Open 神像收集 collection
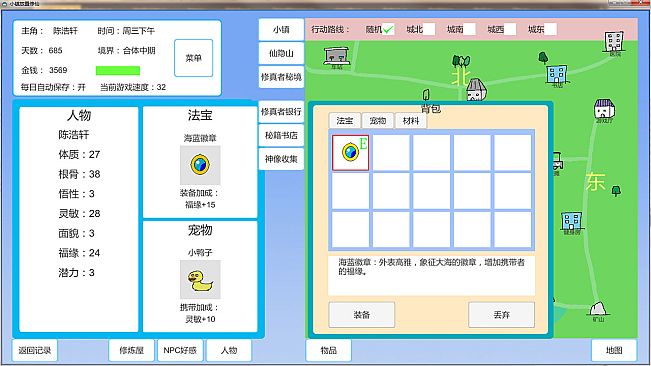The image size is (651, 366). point(281,159)
